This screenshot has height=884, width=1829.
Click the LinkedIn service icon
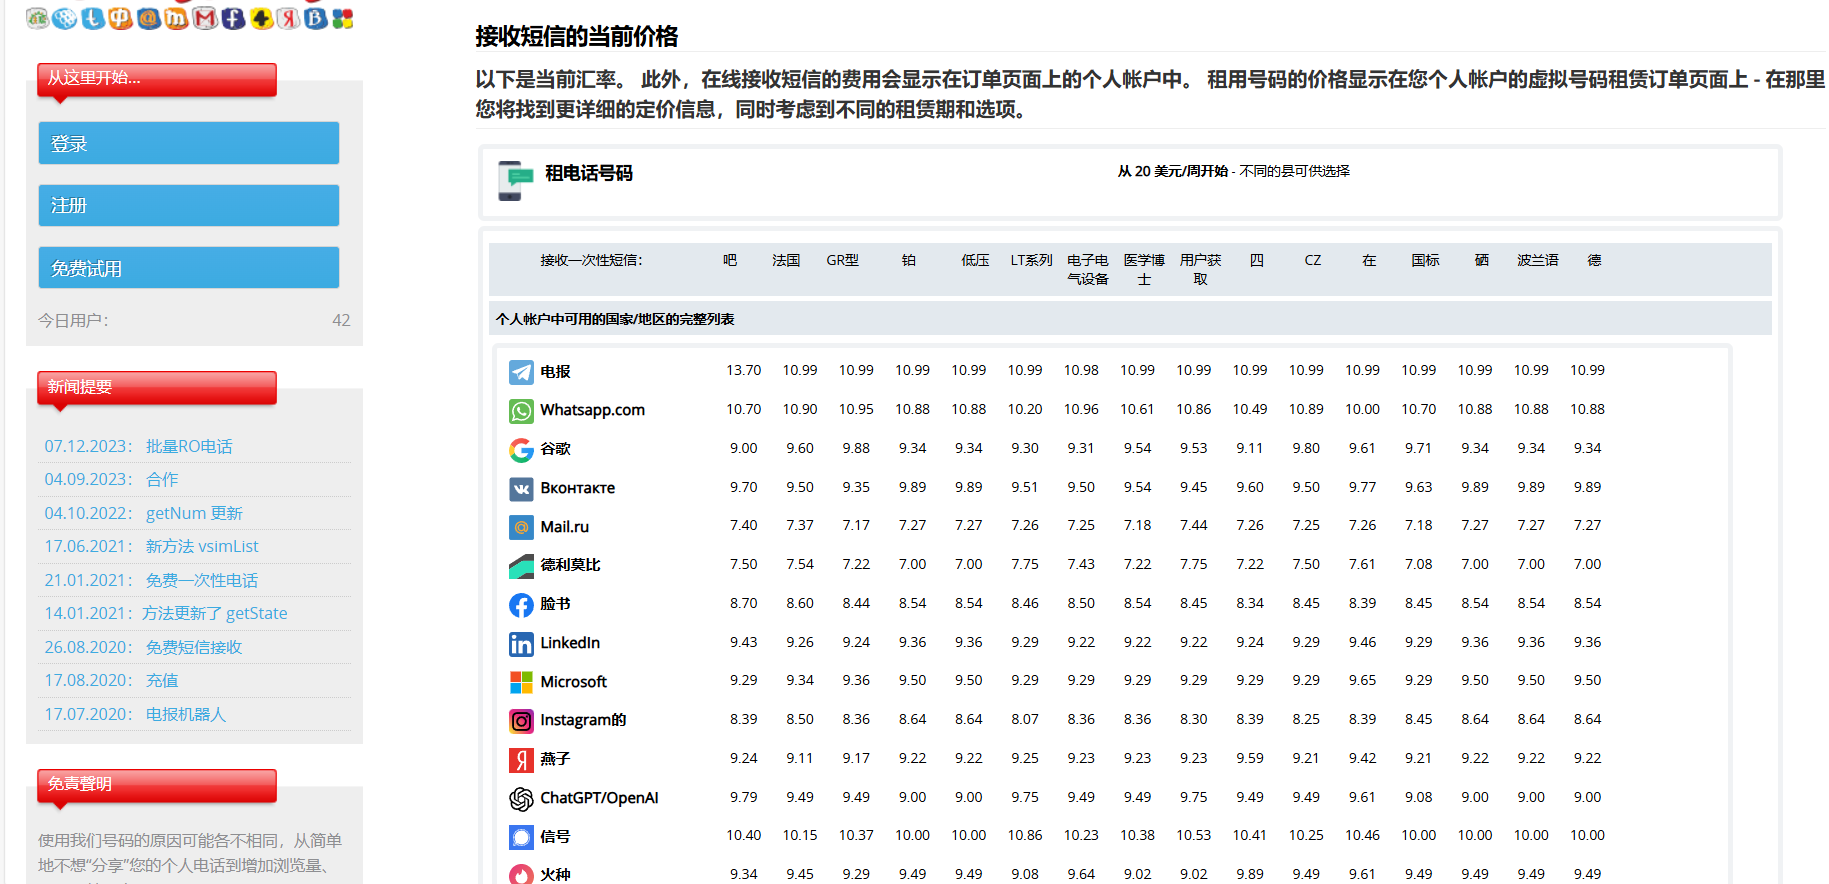[x=521, y=644]
